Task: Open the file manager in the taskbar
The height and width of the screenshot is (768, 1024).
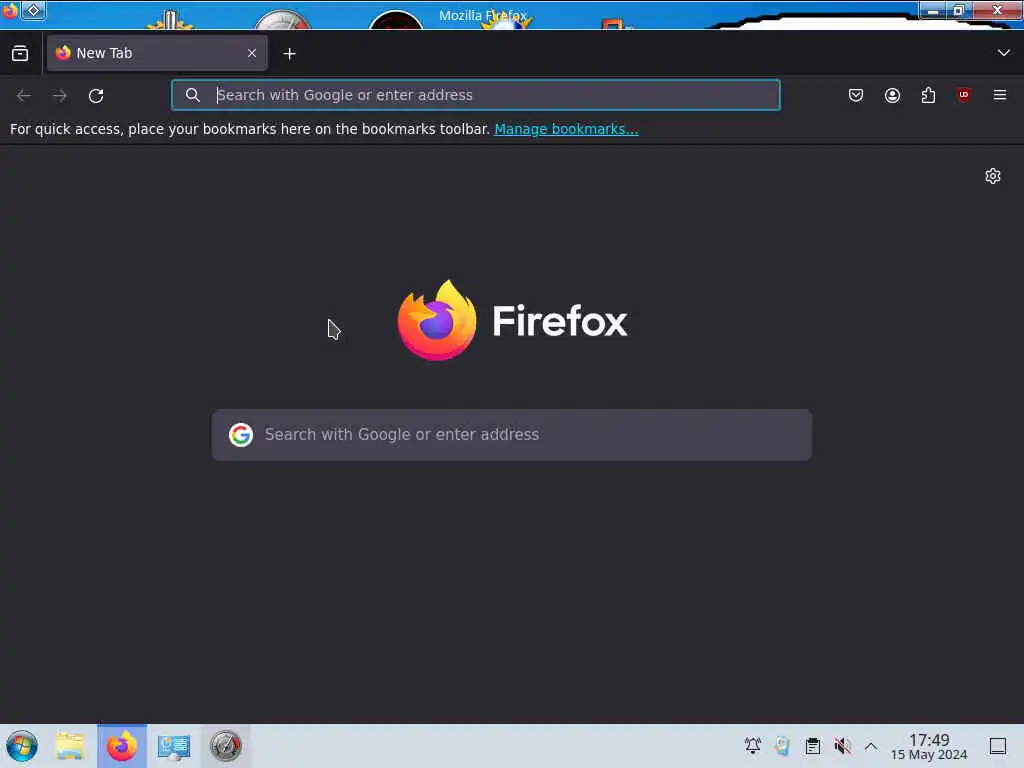Action: (70, 746)
